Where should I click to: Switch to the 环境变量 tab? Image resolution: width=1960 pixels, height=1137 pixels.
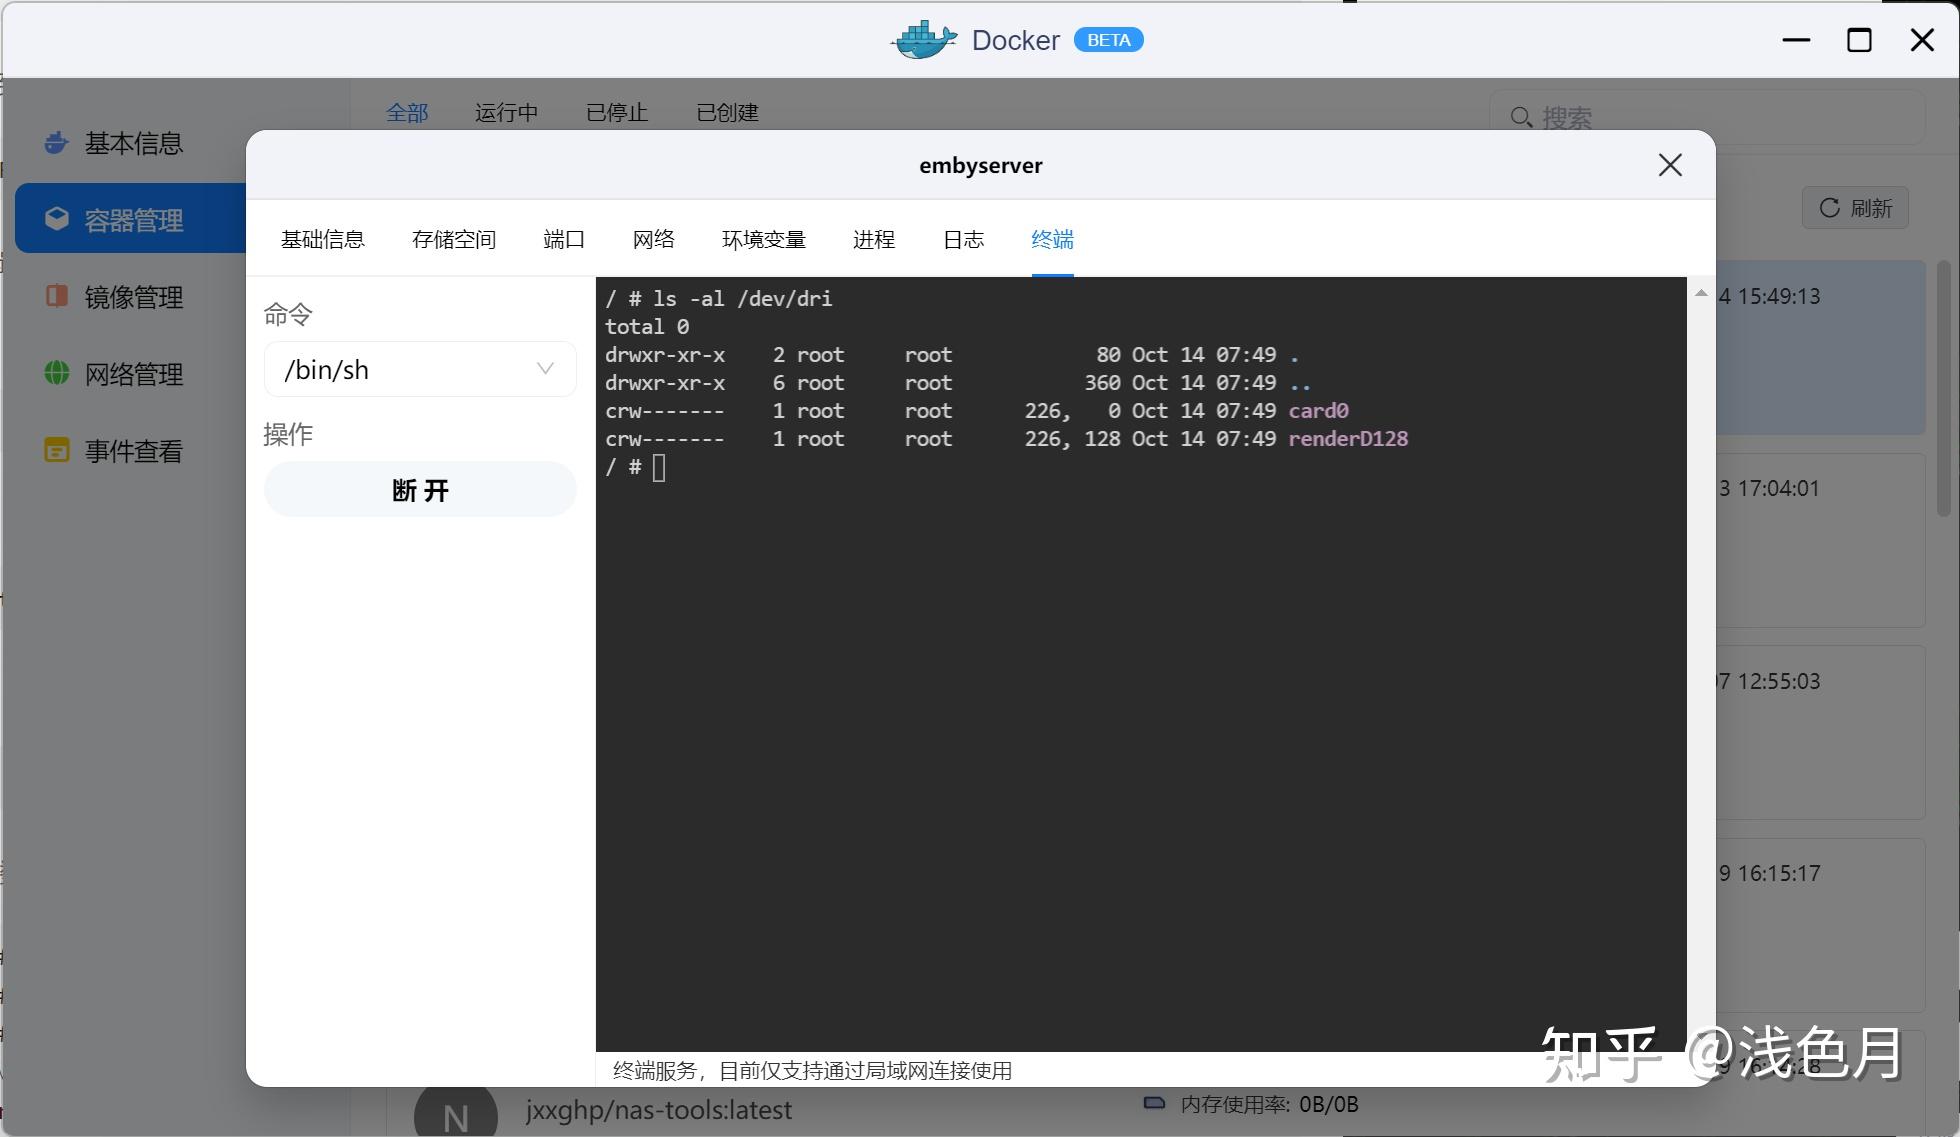[x=764, y=239]
